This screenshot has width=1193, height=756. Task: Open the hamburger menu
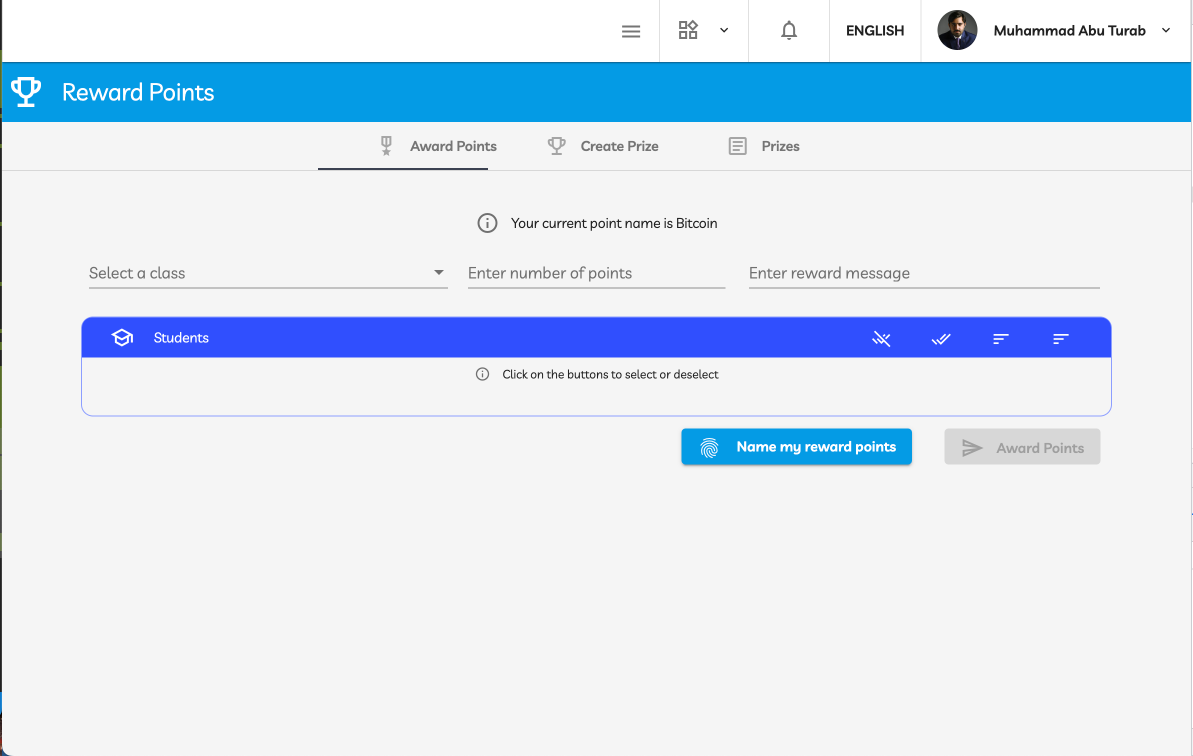pos(631,31)
